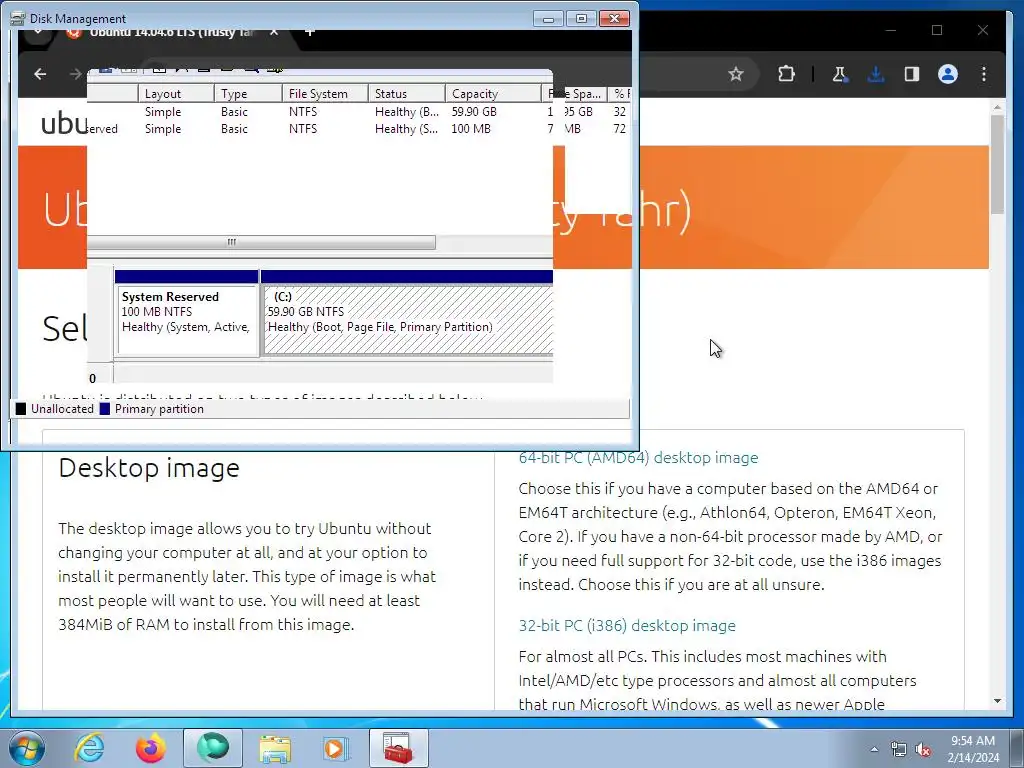Sort by Capacity column header
This screenshot has height=768, width=1024.
point(493,93)
